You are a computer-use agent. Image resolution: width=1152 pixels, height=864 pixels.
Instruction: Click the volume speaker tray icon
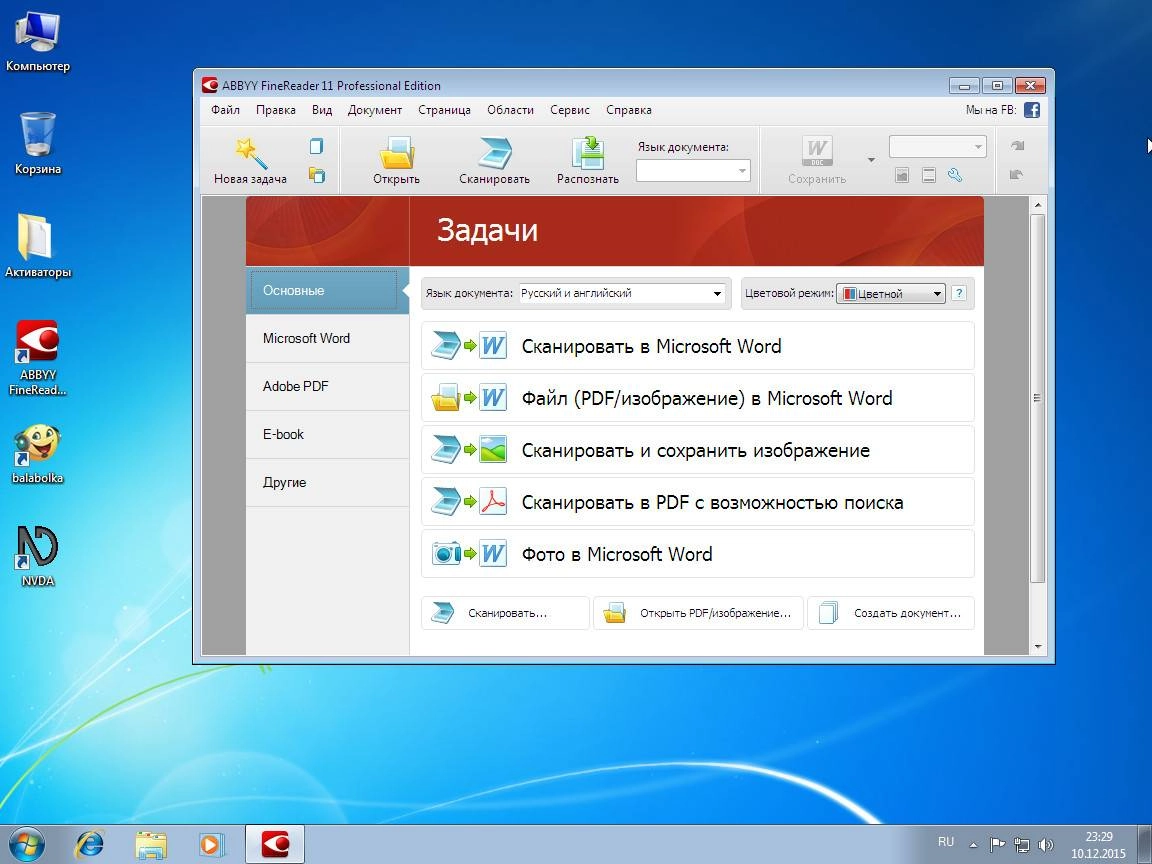tap(1045, 845)
